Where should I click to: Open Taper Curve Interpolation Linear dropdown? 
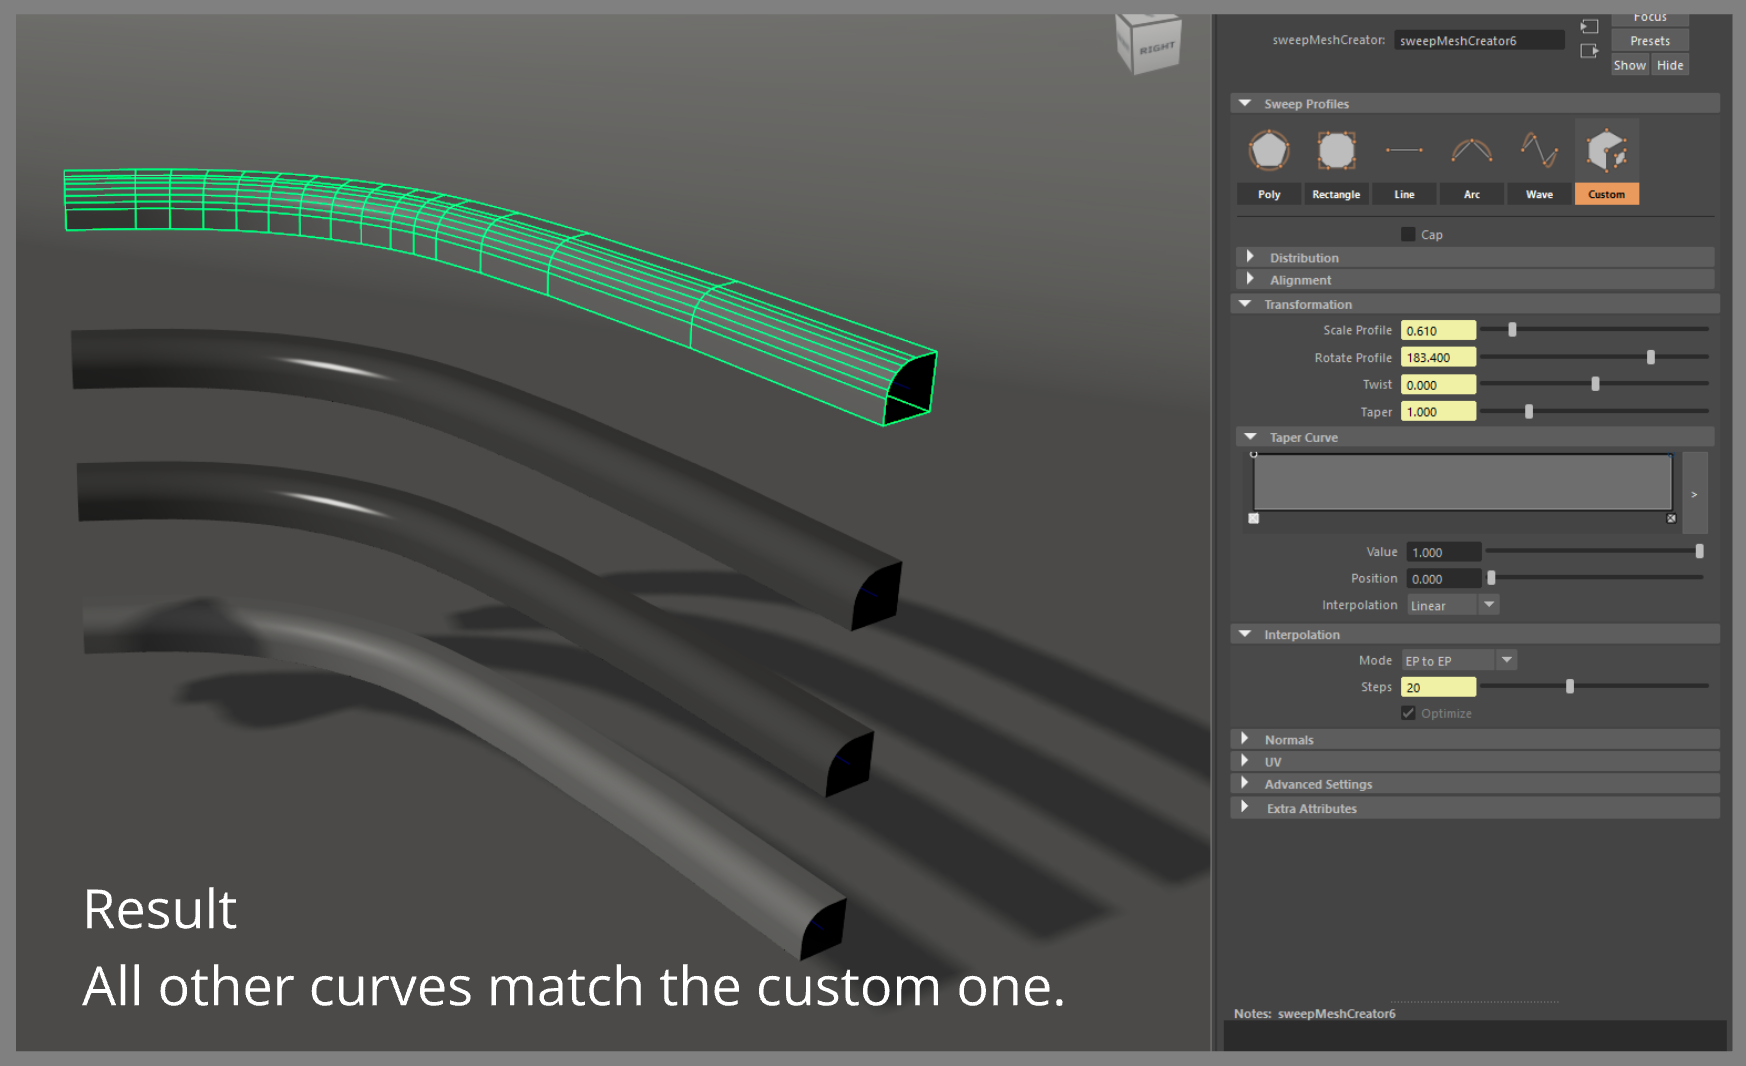tap(1489, 605)
